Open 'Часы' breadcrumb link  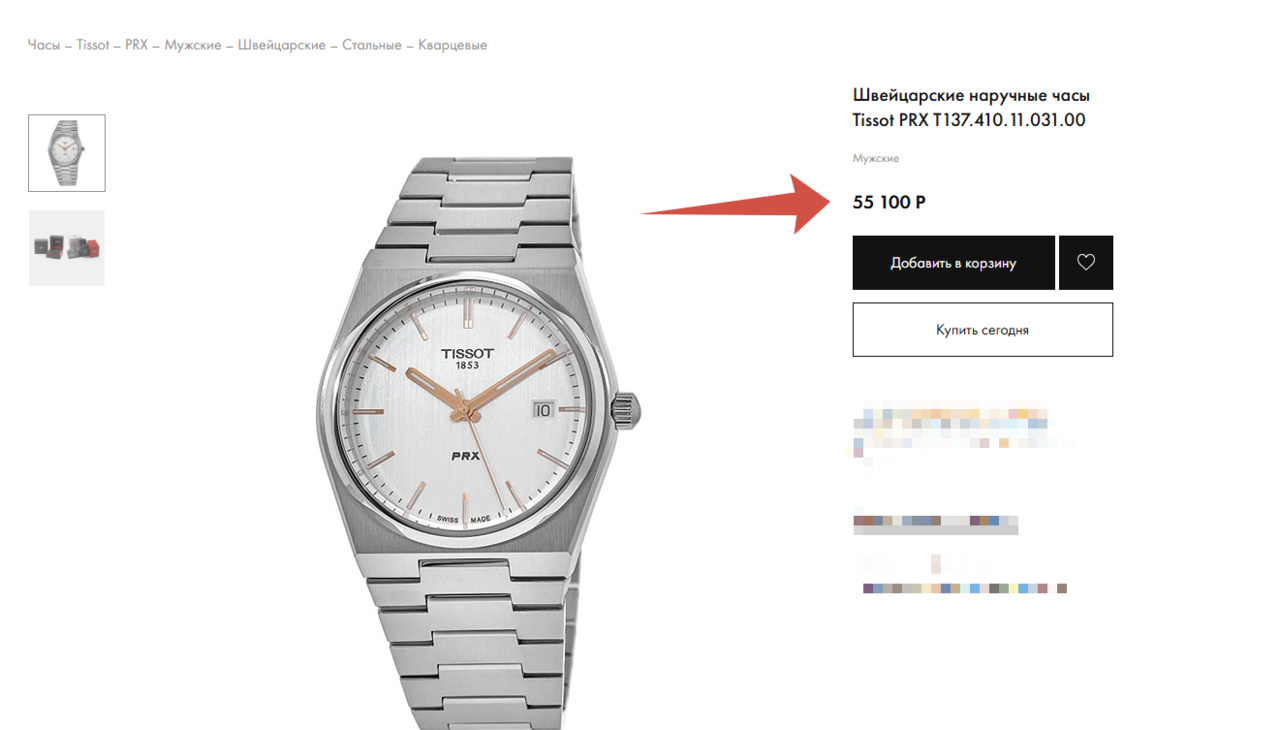pyautogui.click(x=44, y=45)
